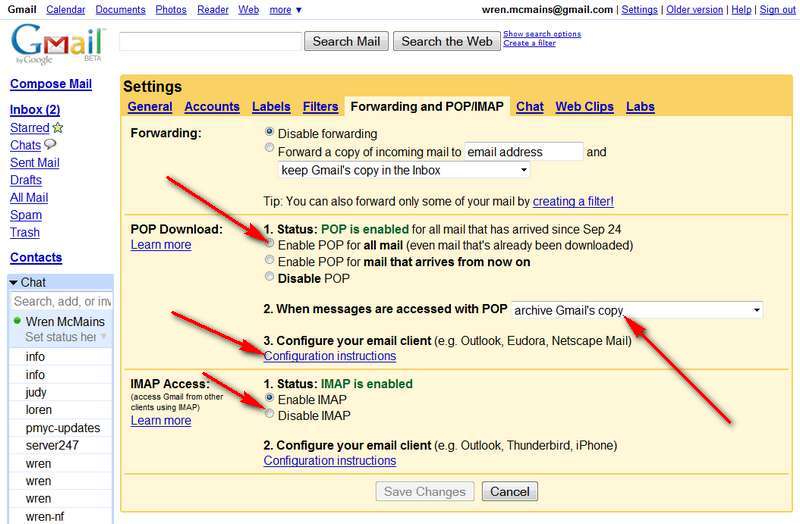This screenshot has height=524, width=800.
Task: Open Inbox (2) folder
Action: pyautogui.click(x=35, y=110)
